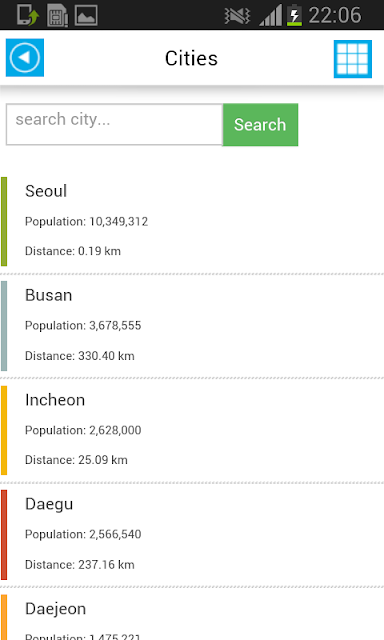
Task: Choose Daegu in the city list
Action: click(192, 534)
